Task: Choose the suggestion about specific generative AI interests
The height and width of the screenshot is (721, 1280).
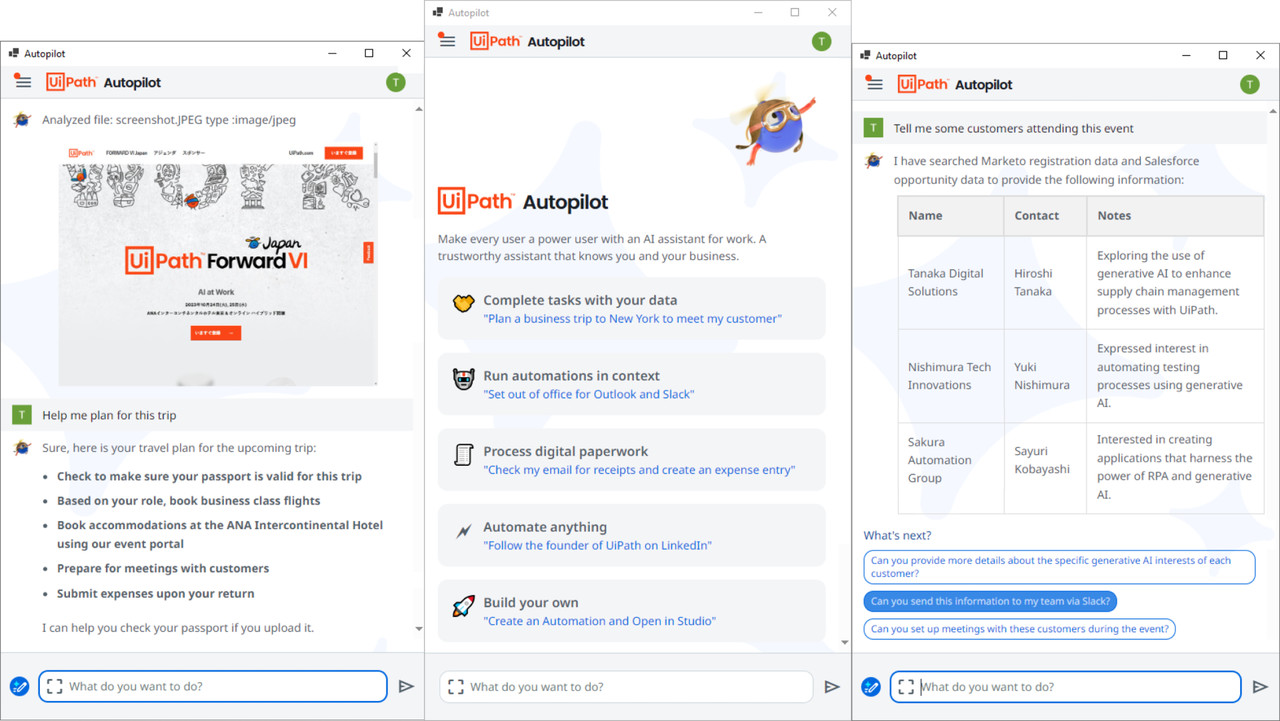Action: (x=1058, y=567)
